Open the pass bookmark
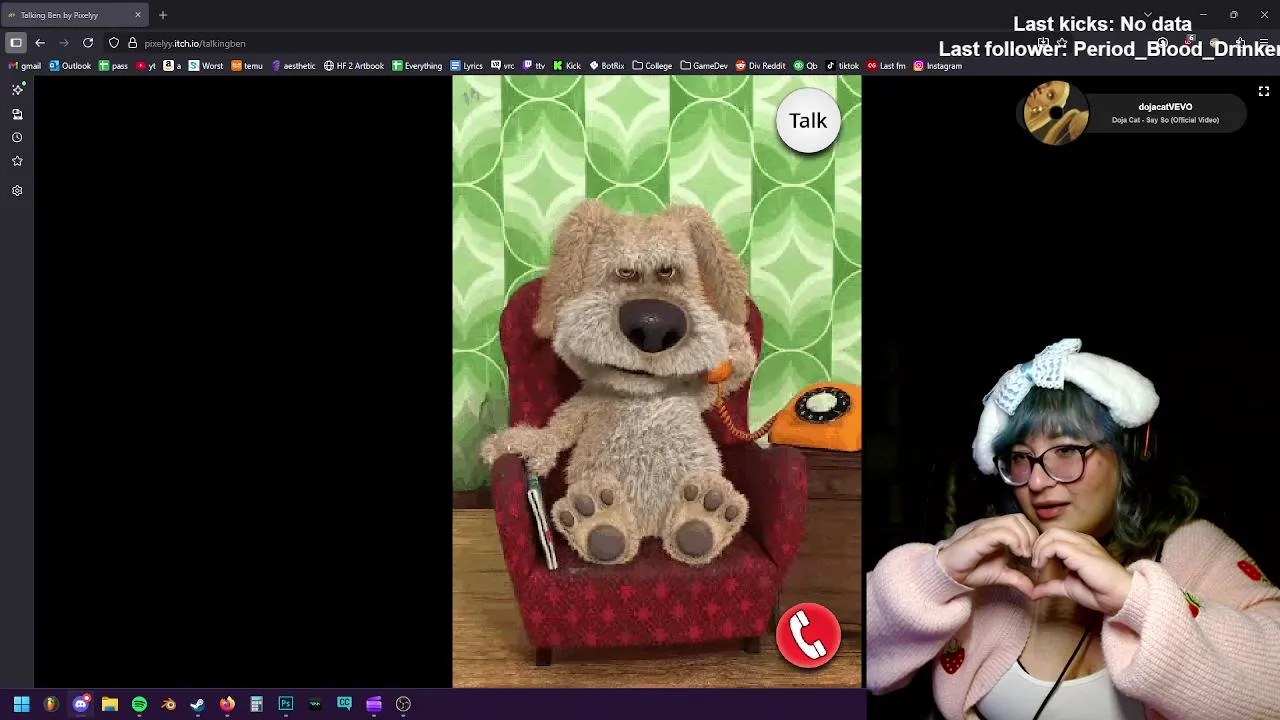The image size is (1280, 720). 113,66
